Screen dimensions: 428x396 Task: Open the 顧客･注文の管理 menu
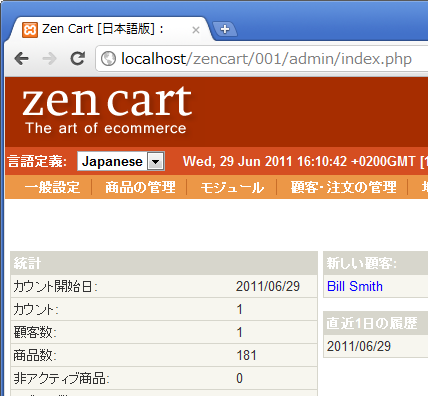click(344, 187)
